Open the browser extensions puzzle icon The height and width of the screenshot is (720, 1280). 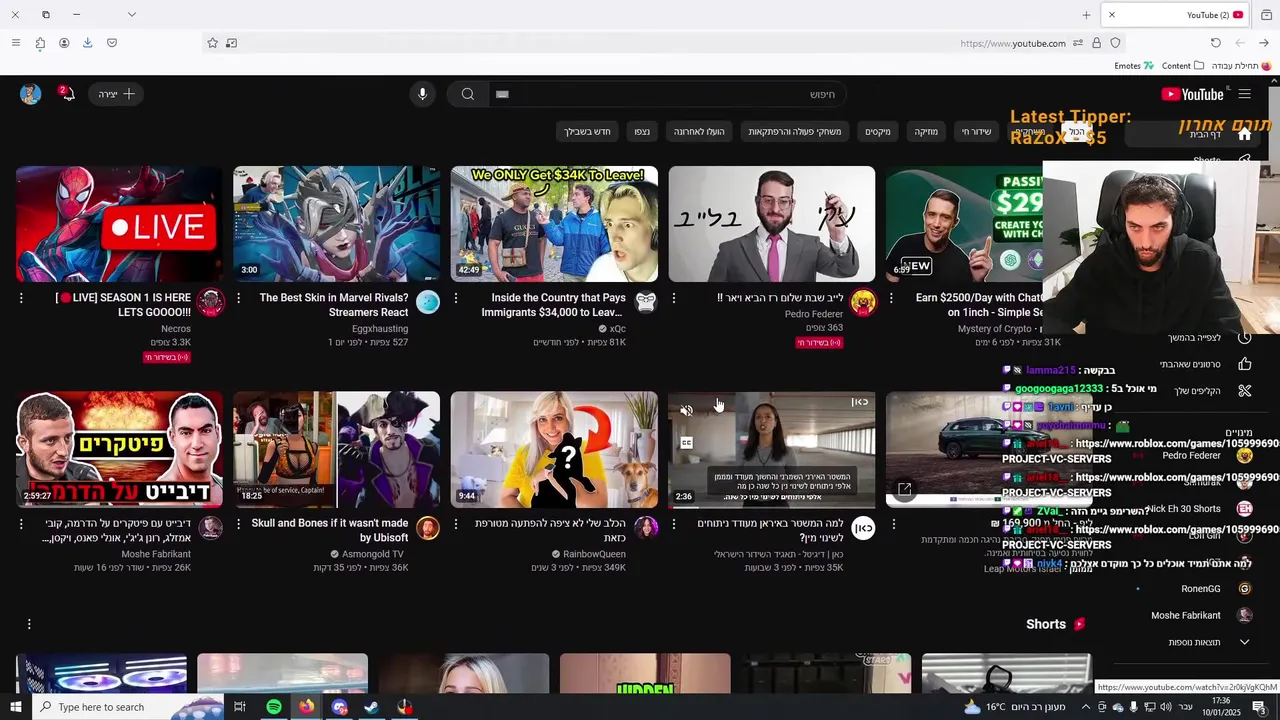click(x=40, y=43)
